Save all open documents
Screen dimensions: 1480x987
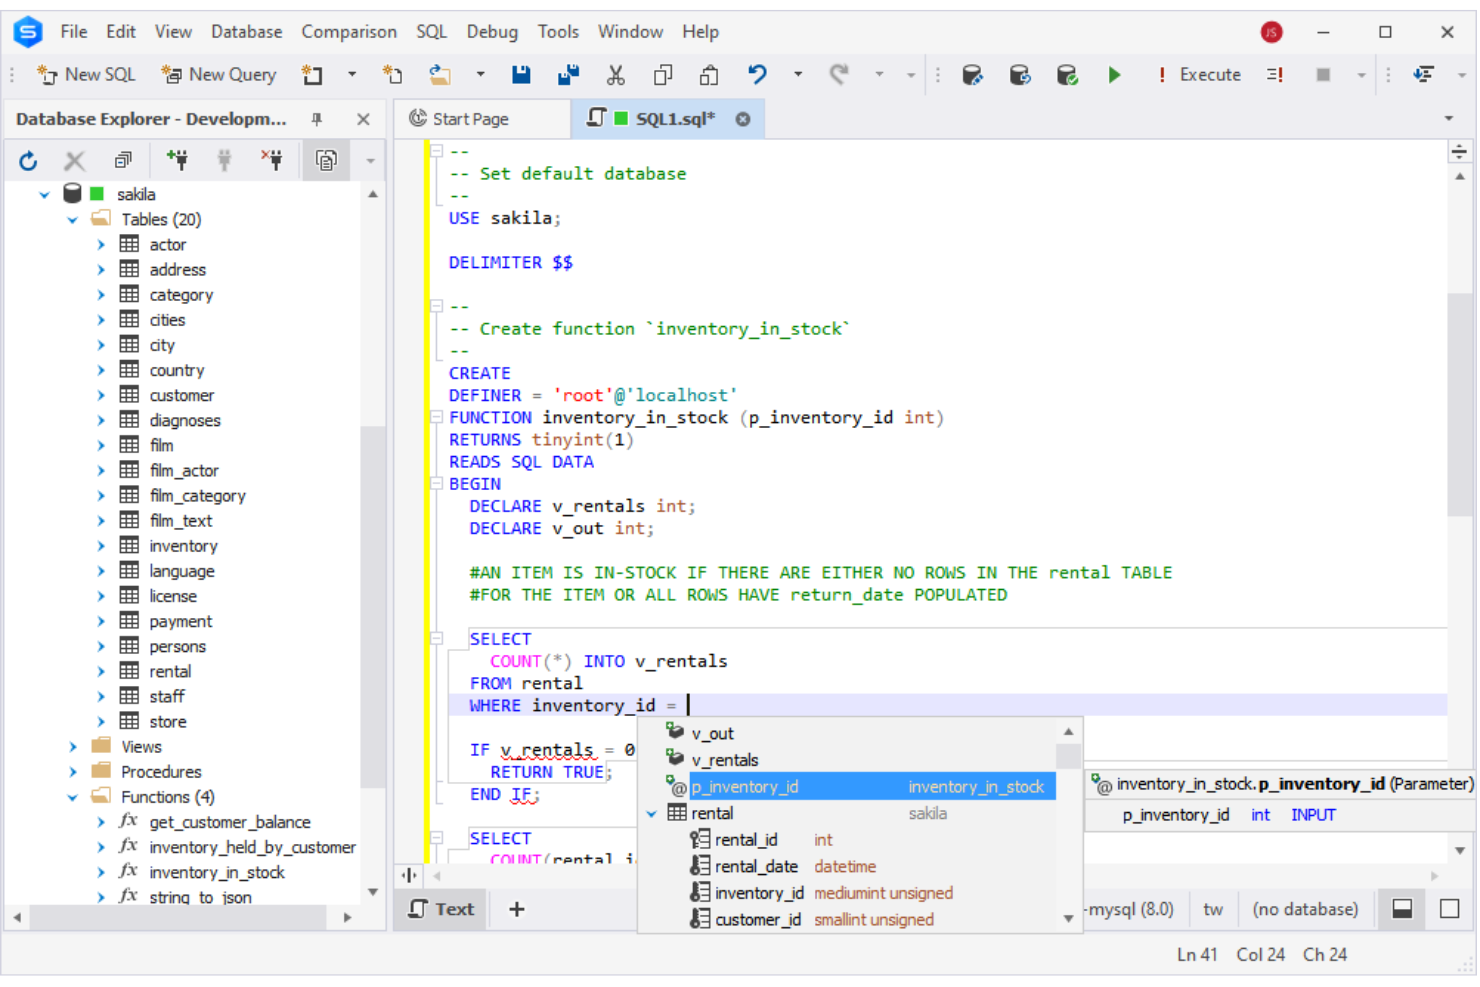pos(568,74)
